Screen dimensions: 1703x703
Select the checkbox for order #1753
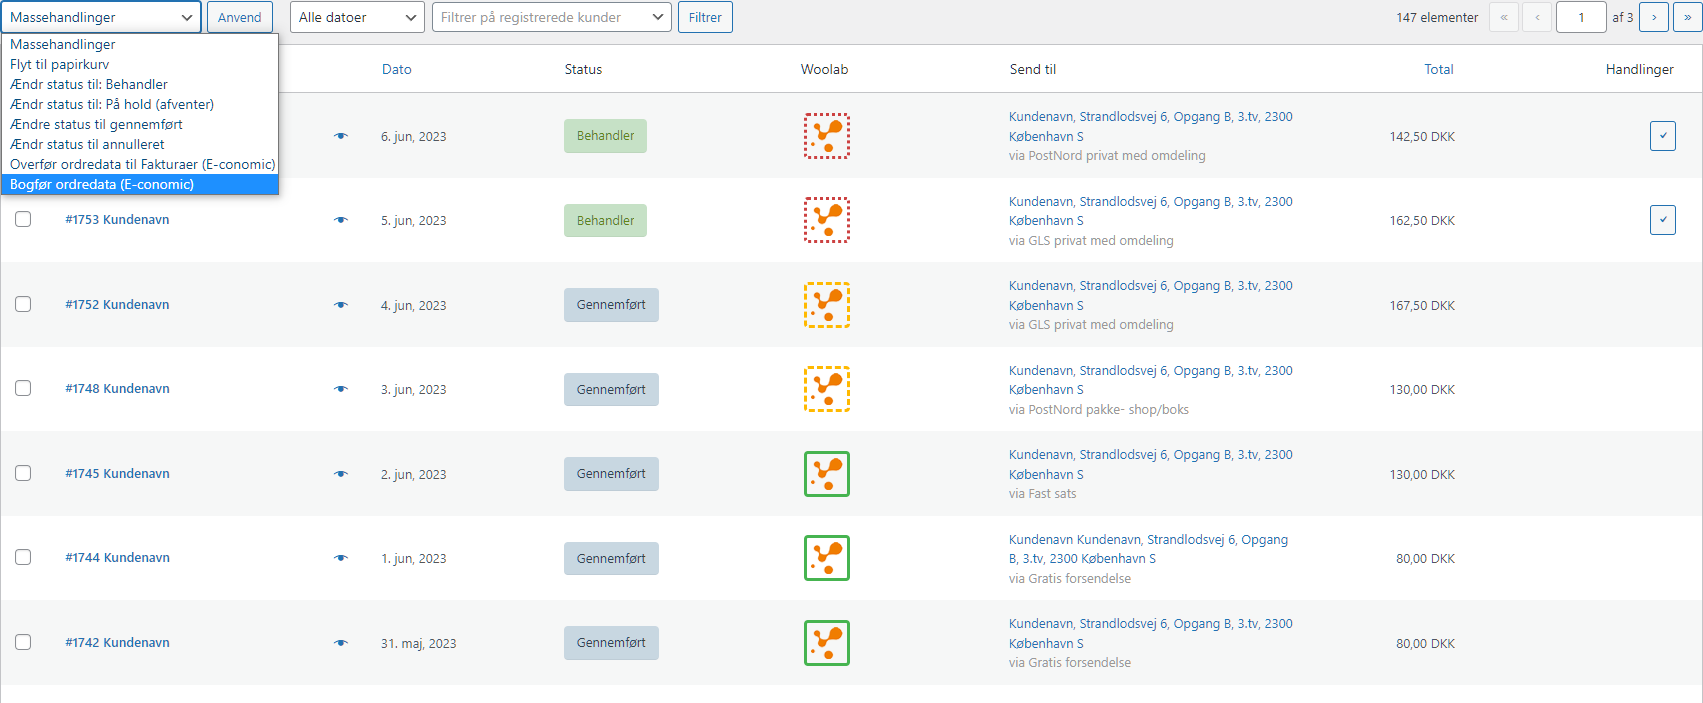coord(23,219)
